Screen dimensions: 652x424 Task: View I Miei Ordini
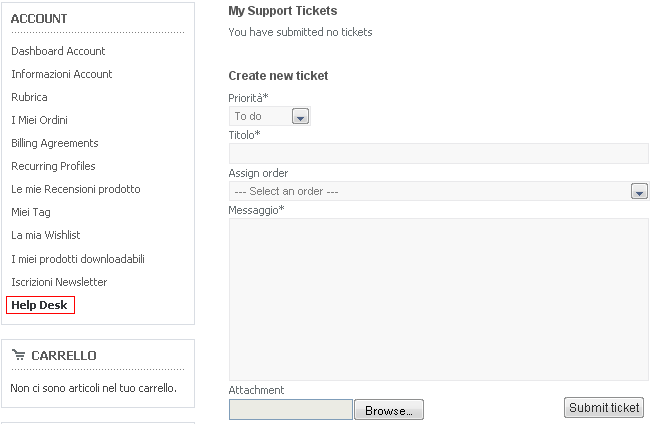[x=40, y=120]
